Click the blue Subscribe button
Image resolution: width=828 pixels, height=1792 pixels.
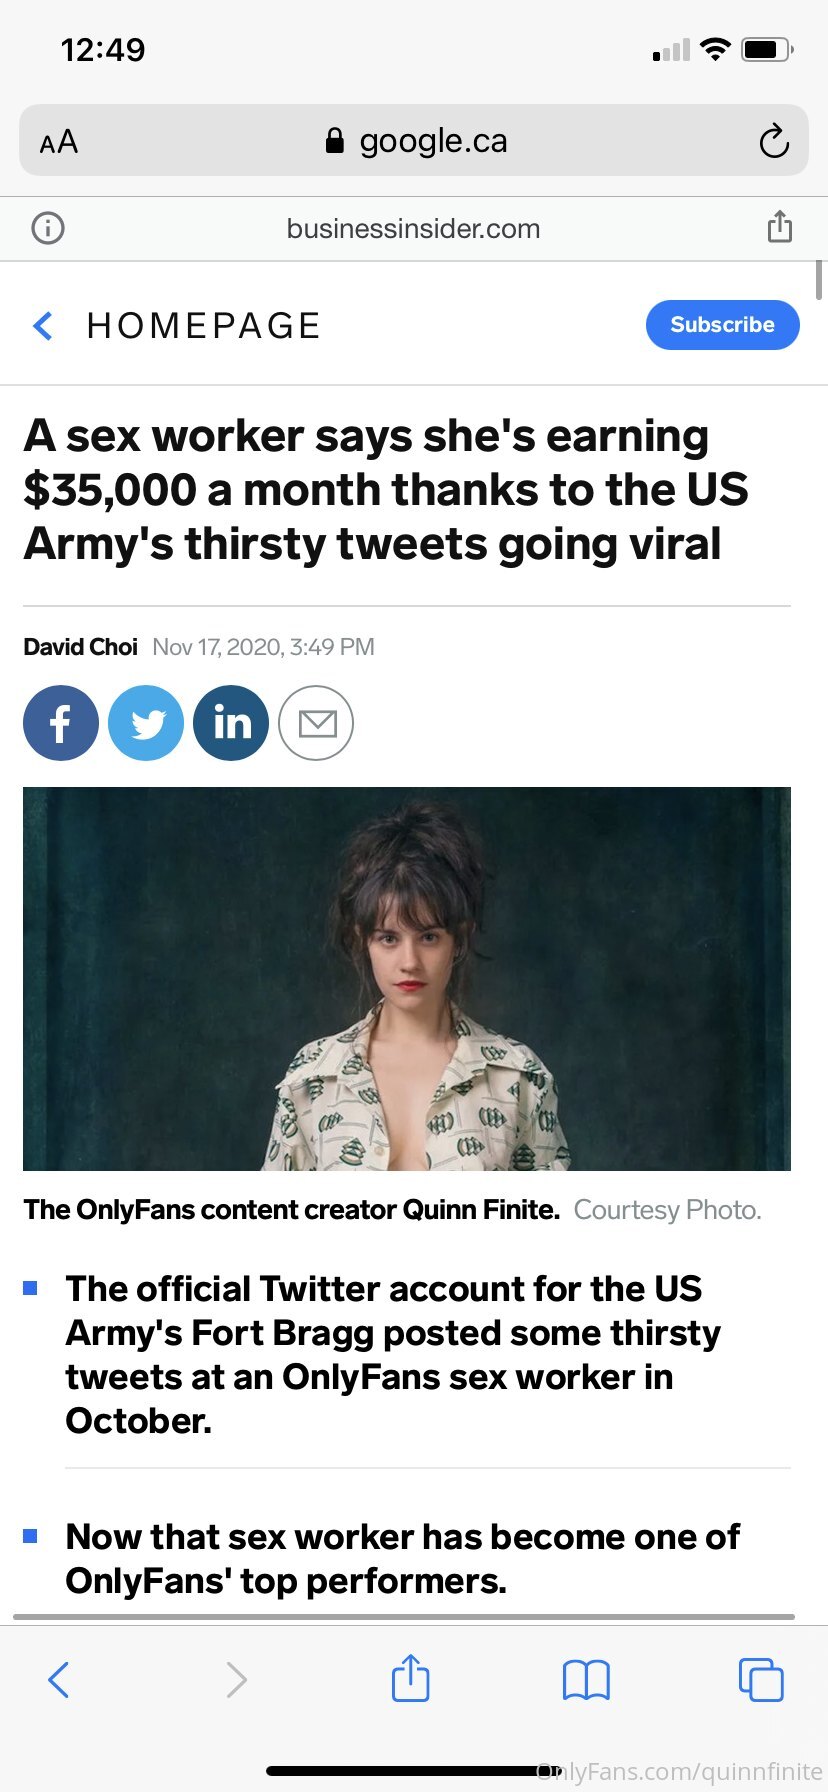click(722, 325)
